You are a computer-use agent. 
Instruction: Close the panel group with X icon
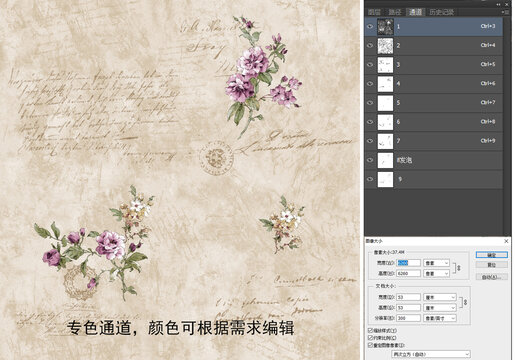click(508, 5)
